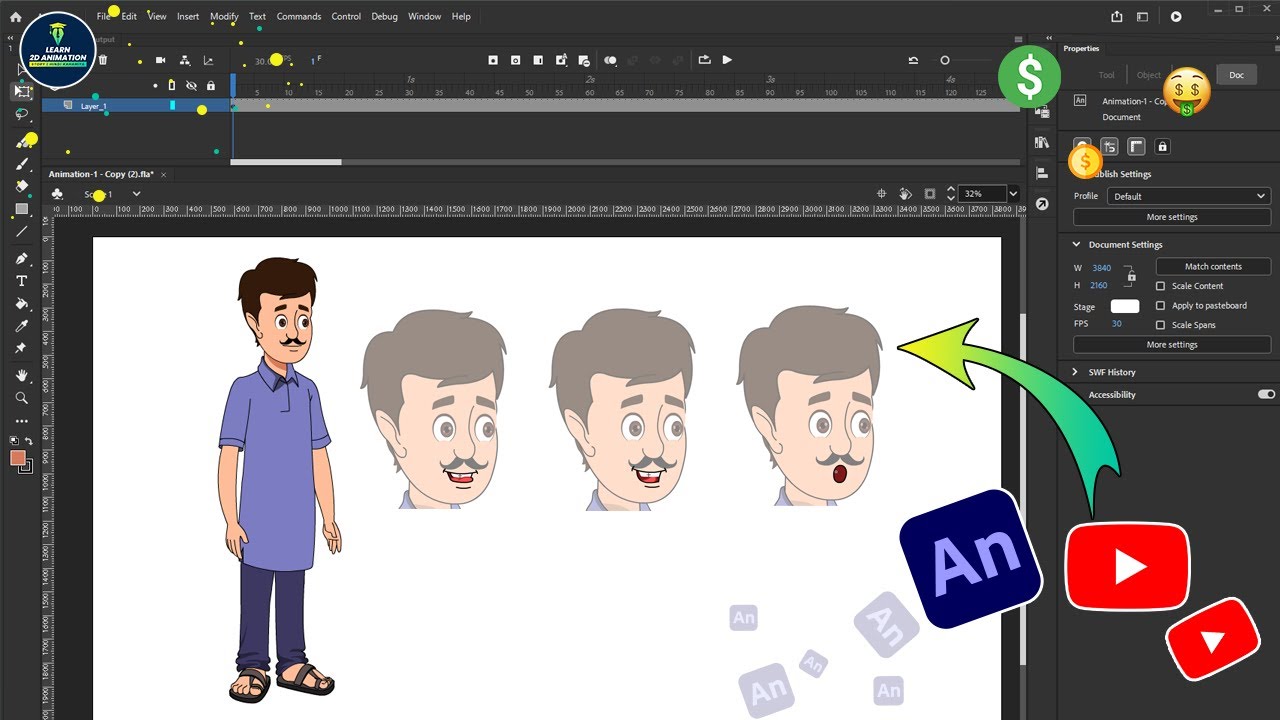Open the scene selector dropdown arrow
Screen dimensions: 1280x720
click(136, 194)
